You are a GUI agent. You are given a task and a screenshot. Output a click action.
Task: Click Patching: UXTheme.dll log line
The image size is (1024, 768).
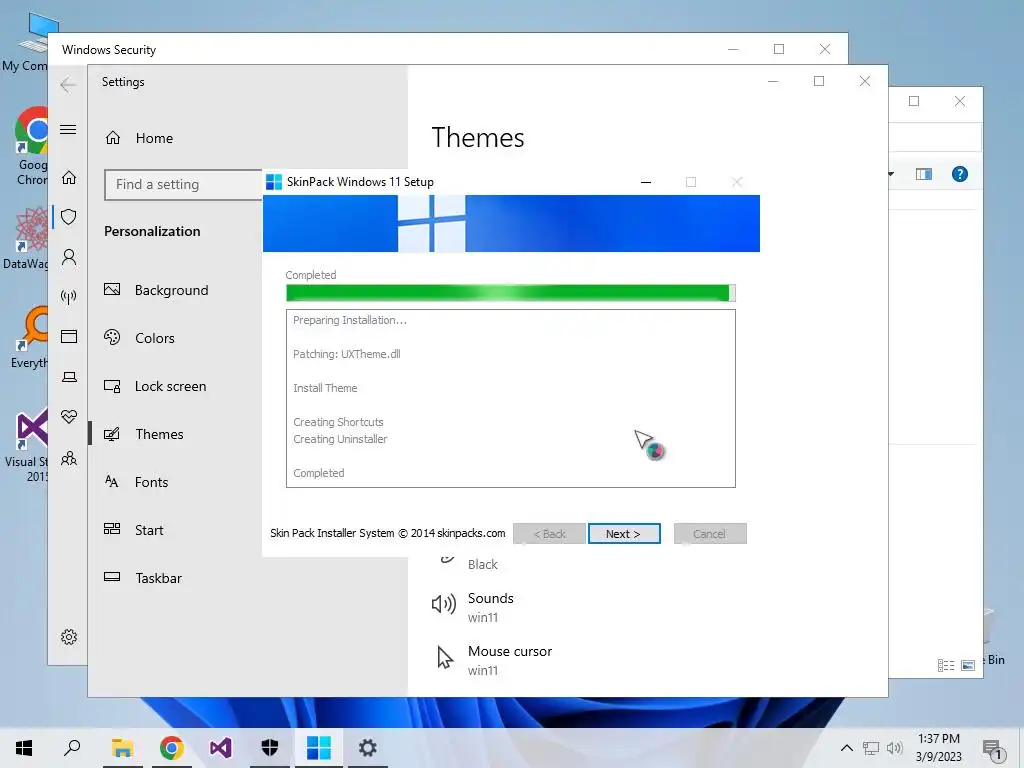tap(347, 354)
